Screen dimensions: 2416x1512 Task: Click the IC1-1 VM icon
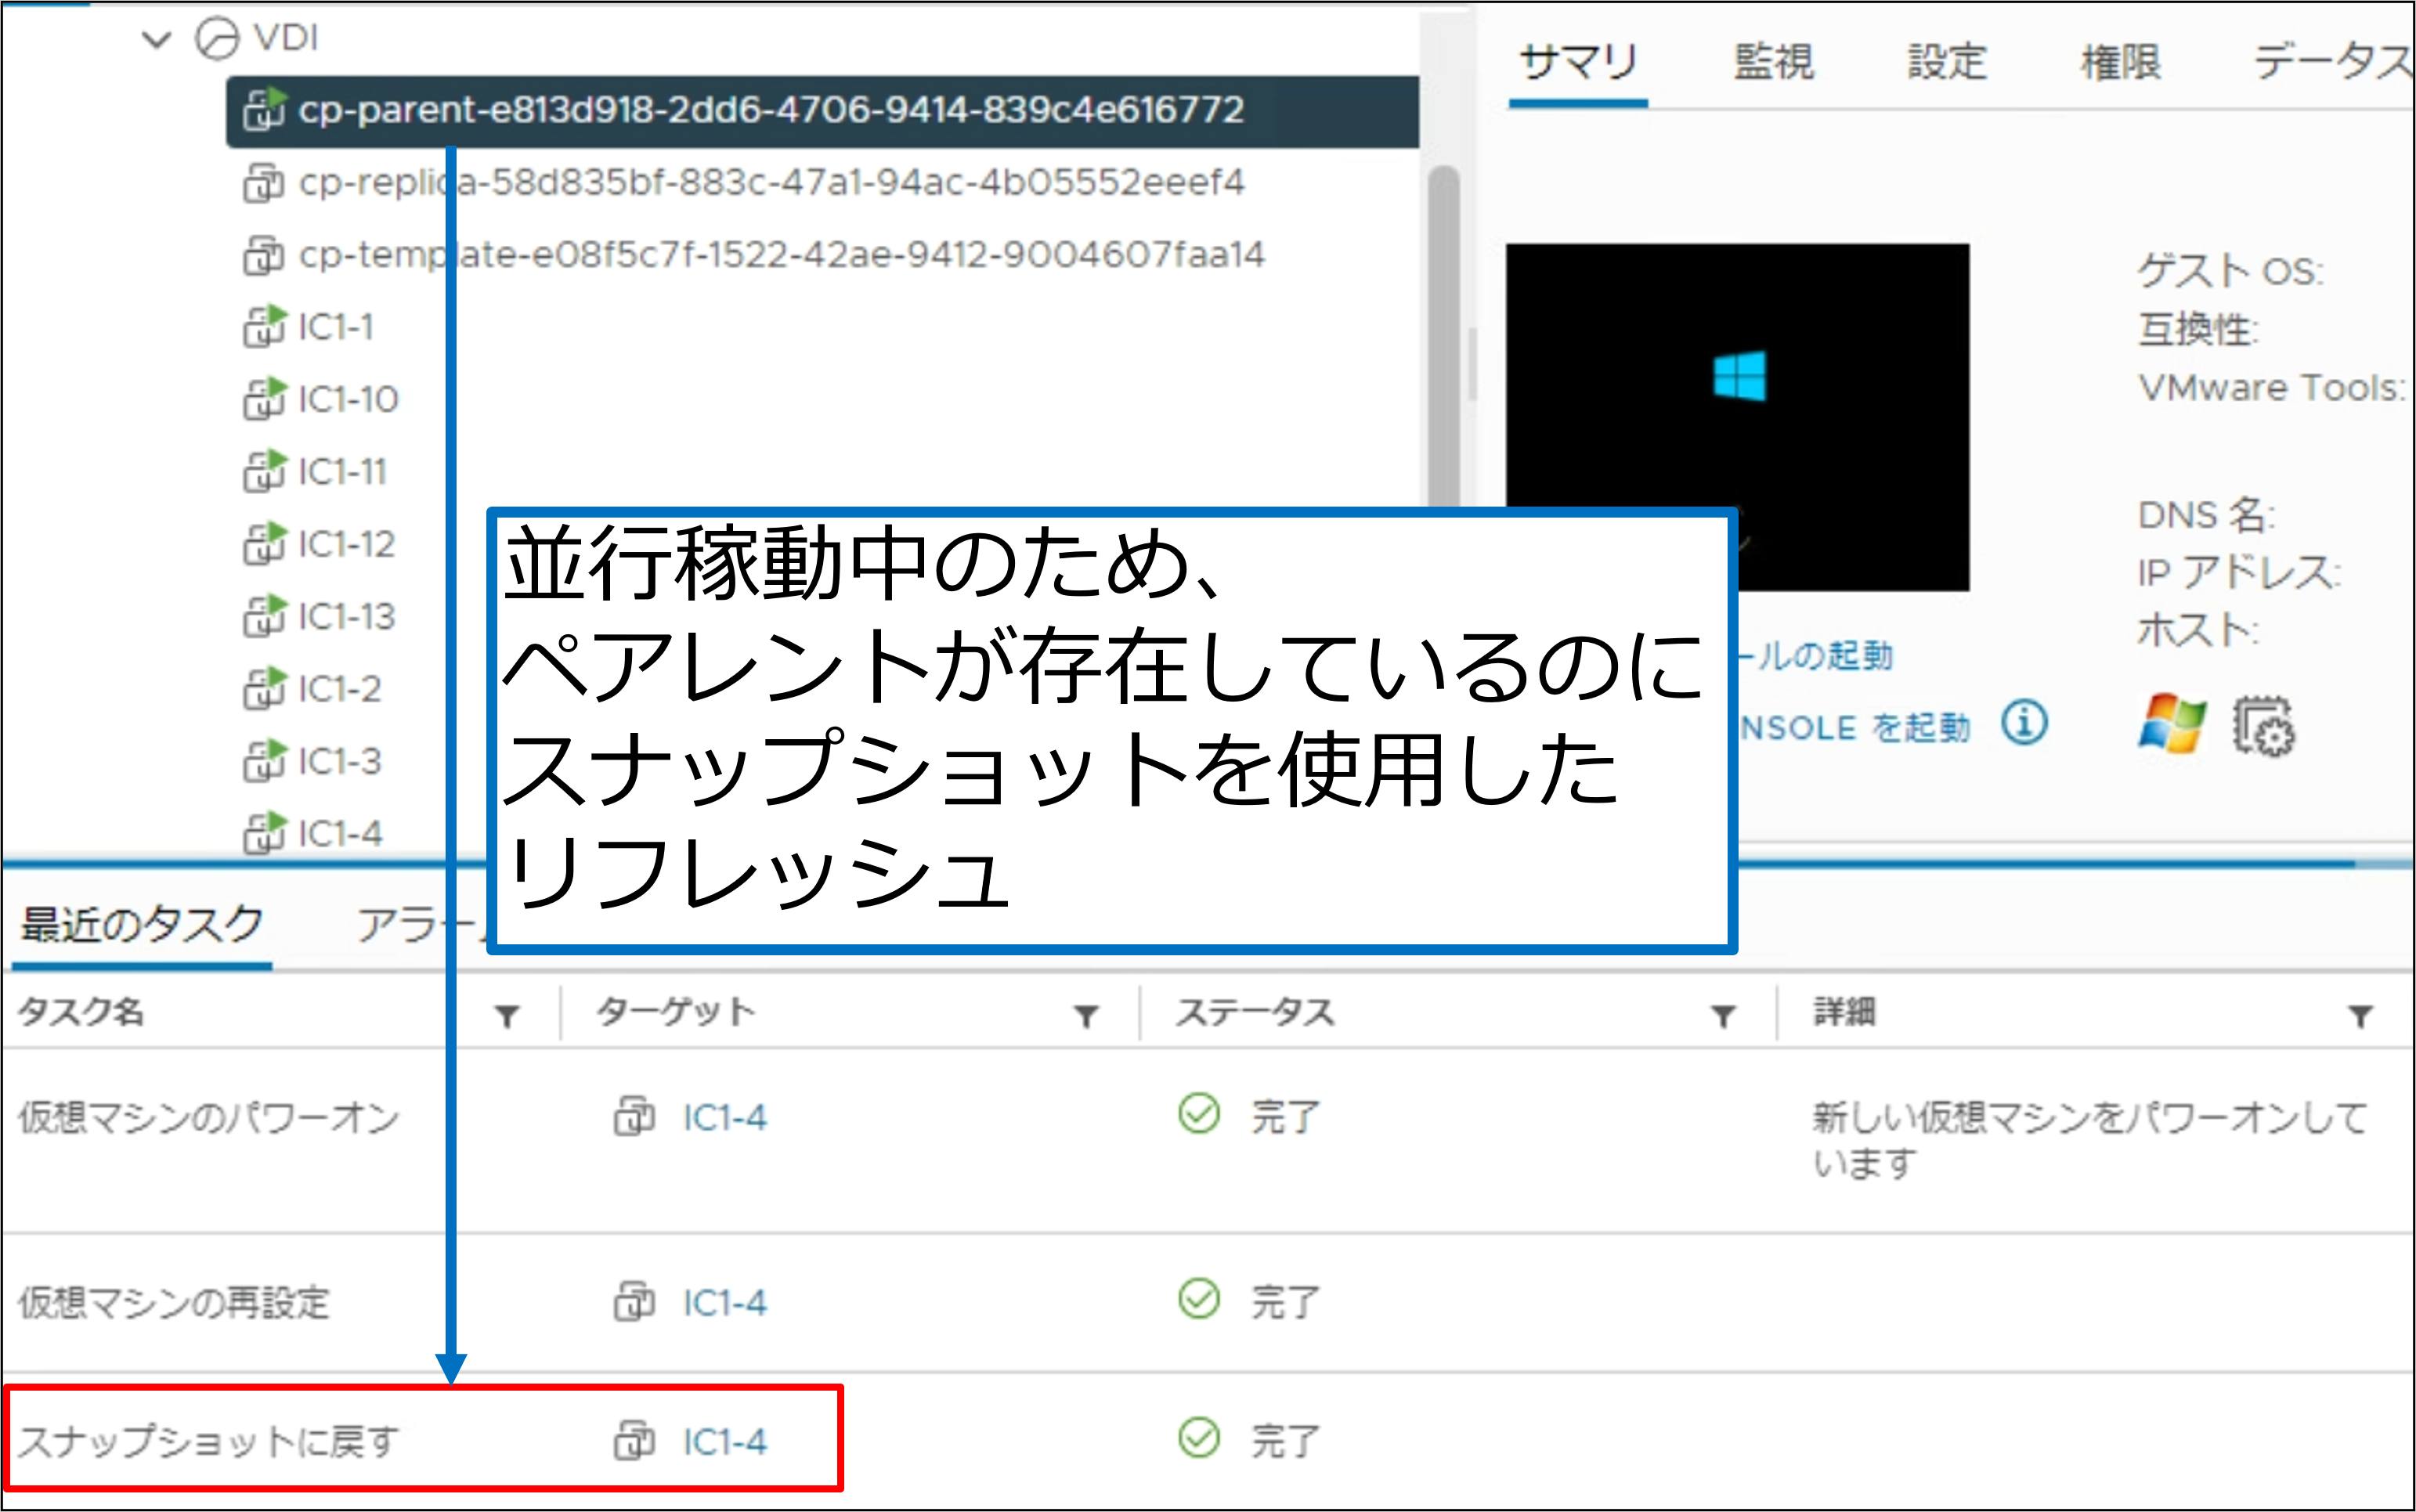(x=264, y=327)
